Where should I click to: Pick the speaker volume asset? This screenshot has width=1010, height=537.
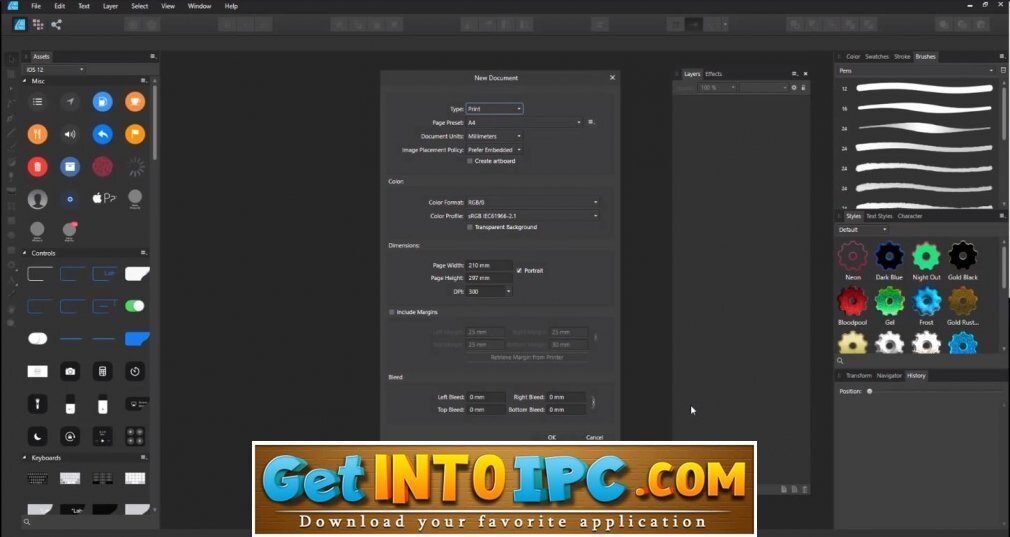coord(70,135)
